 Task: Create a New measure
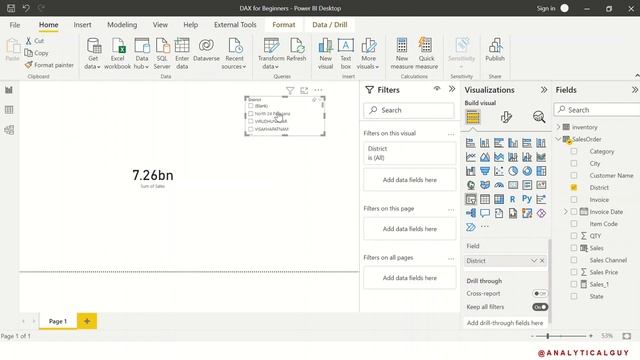coord(402,53)
